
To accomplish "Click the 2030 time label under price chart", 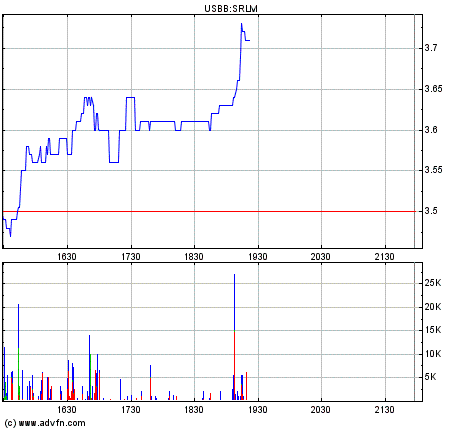I will [x=321, y=257].
